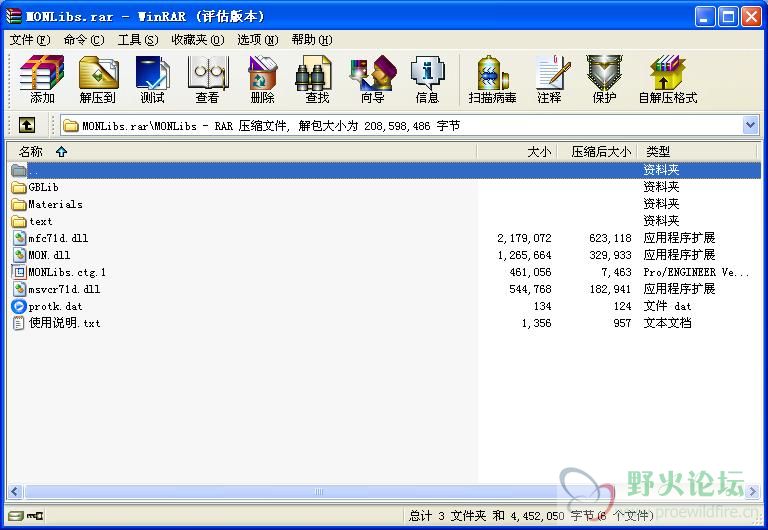Screen dimensions: 768x530
Task: Click the disk icon in status bar
Action: point(16,516)
